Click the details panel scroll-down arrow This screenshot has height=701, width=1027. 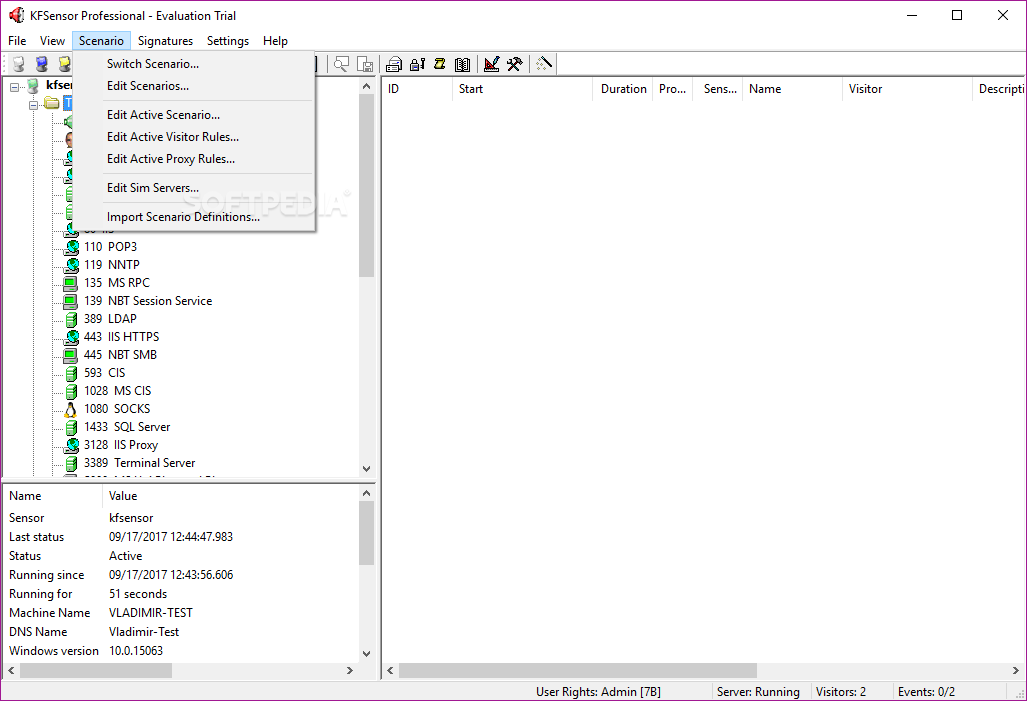(366, 653)
